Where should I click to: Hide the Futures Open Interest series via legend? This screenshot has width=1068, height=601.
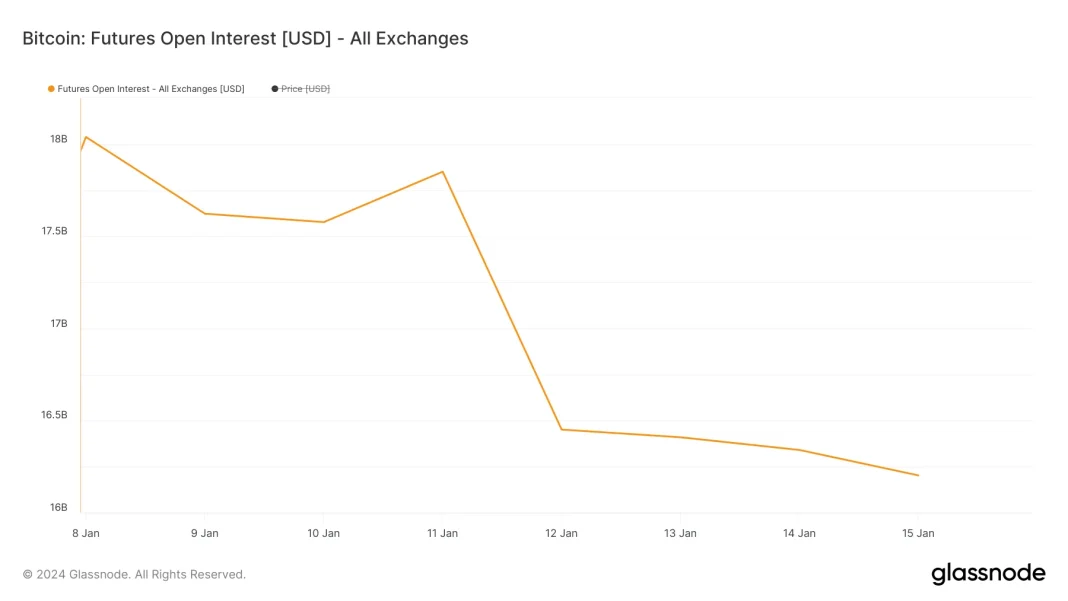click(150, 89)
